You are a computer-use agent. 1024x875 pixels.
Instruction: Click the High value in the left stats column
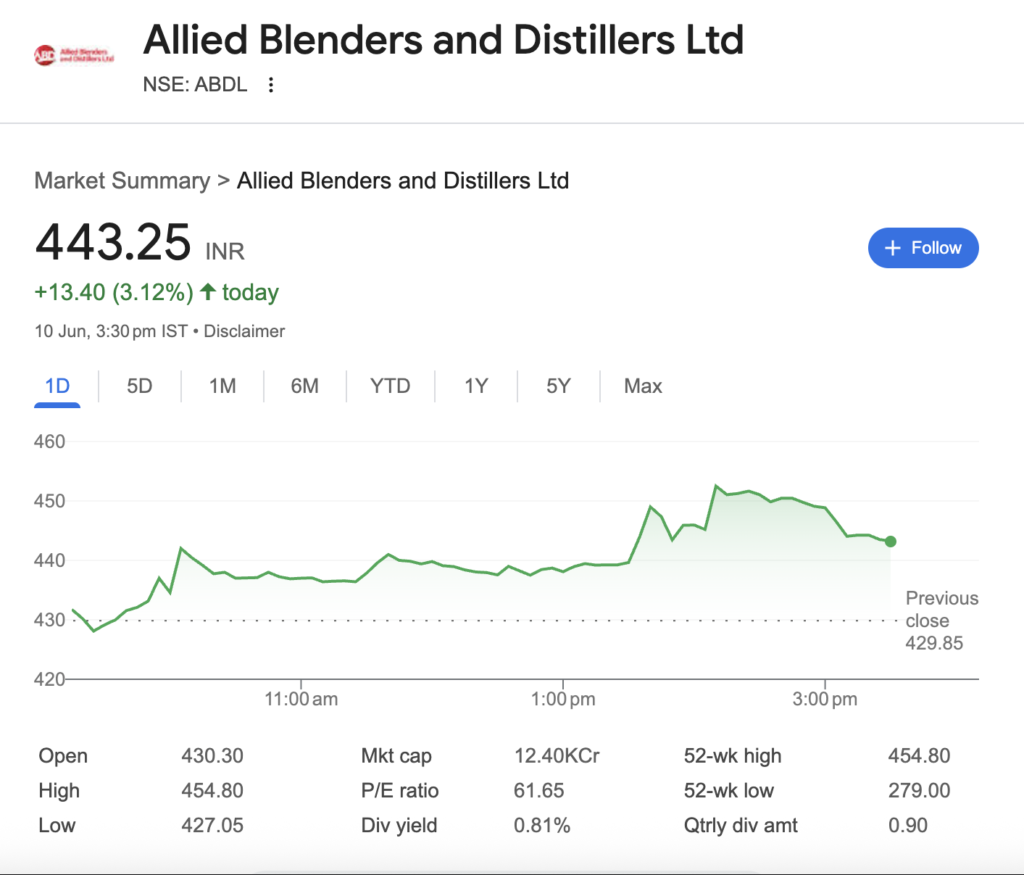212,790
